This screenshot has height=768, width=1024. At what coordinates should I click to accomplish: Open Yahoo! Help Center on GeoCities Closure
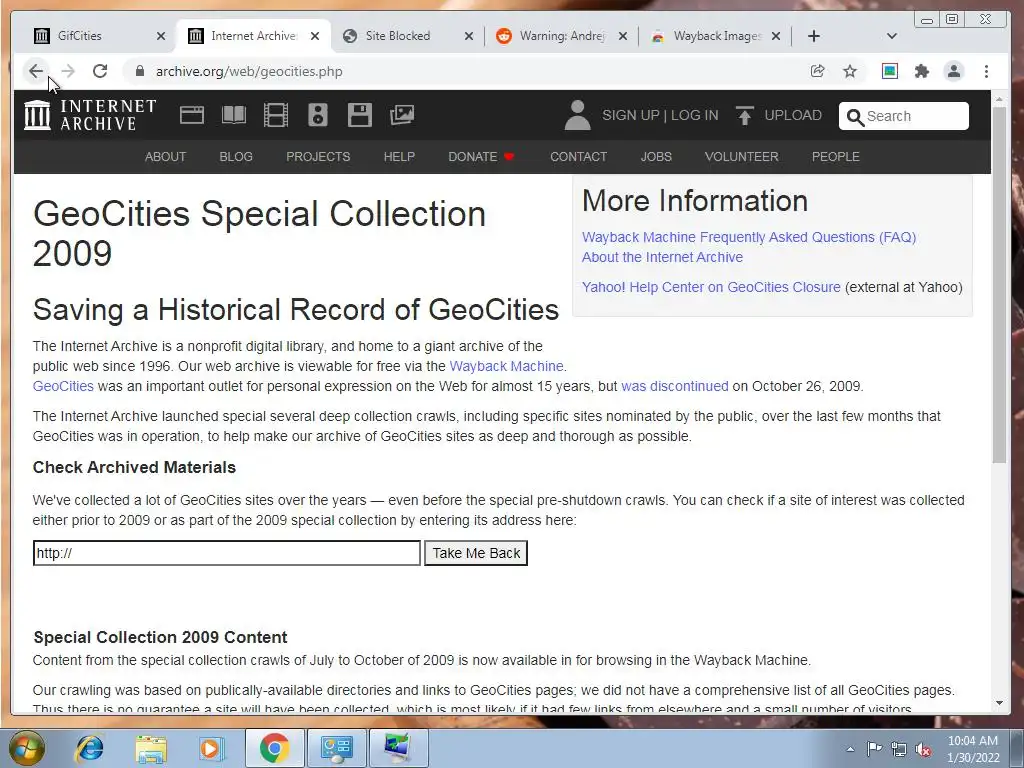pos(711,287)
